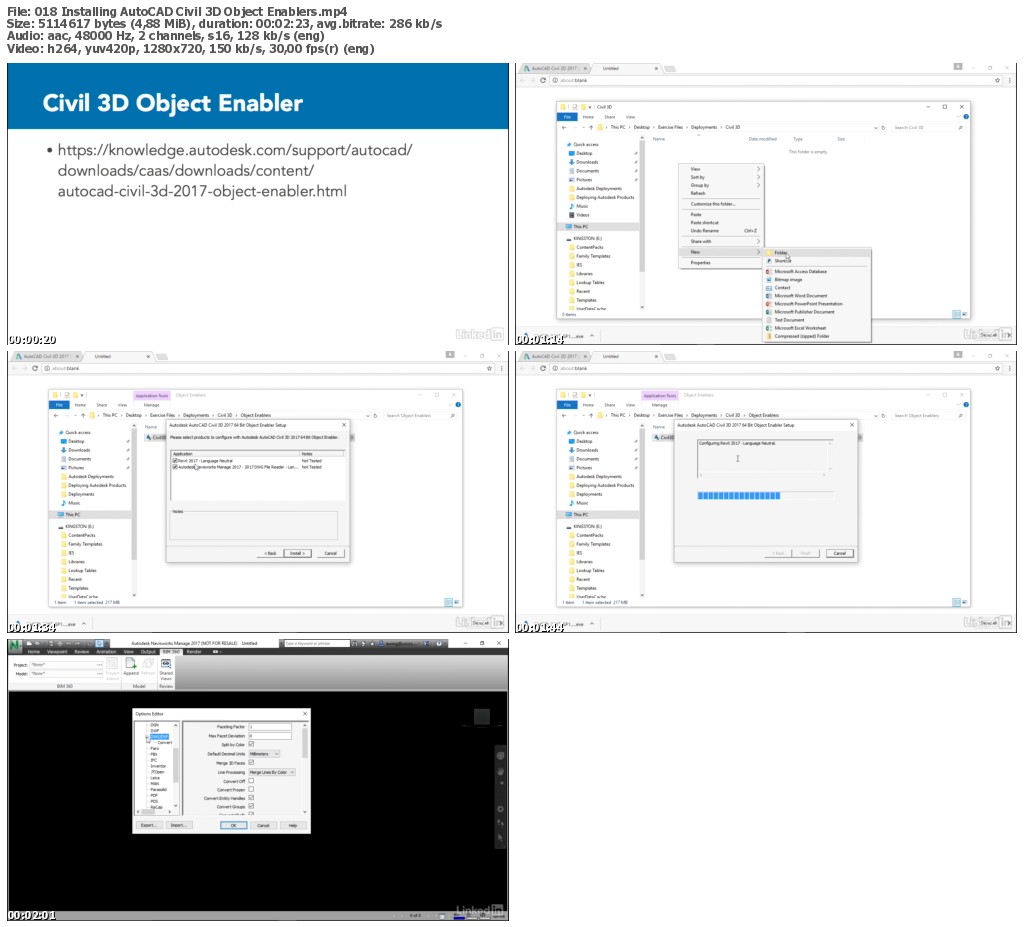Select the arrow Select tool on Navisworks navigation bar
1024x927 pixels.
point(500,838)
